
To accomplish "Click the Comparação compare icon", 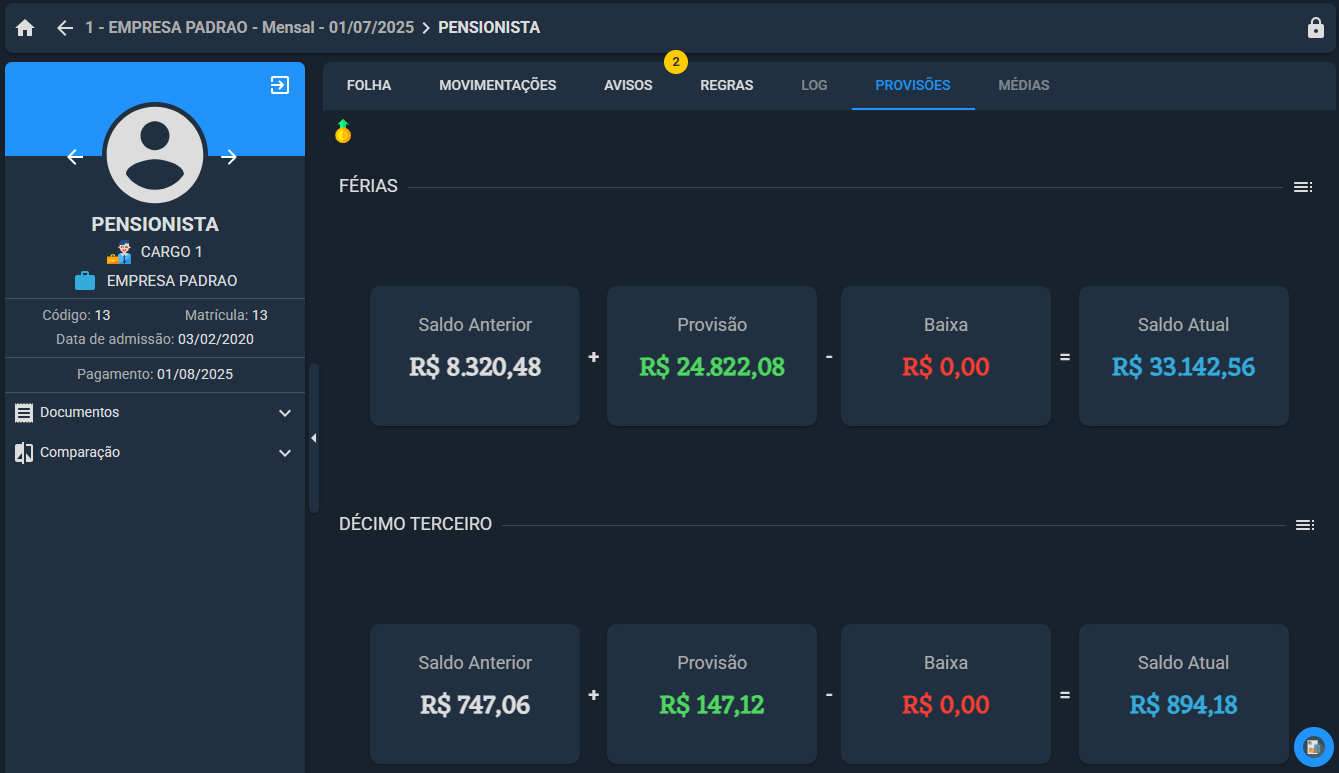I will click(x=24, y=453).
